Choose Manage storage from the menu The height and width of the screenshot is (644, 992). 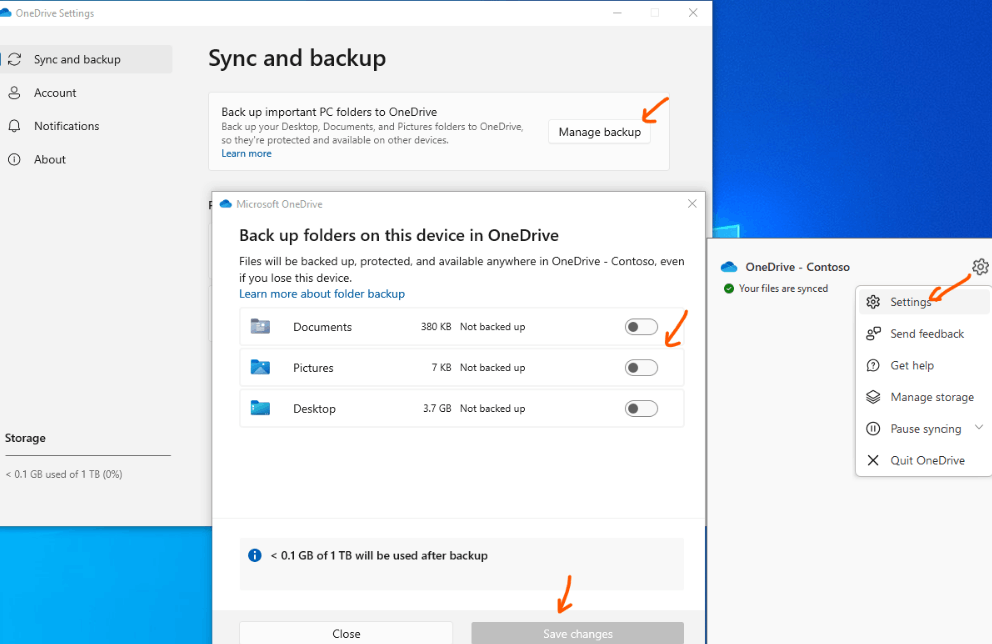tap(924, 397)
